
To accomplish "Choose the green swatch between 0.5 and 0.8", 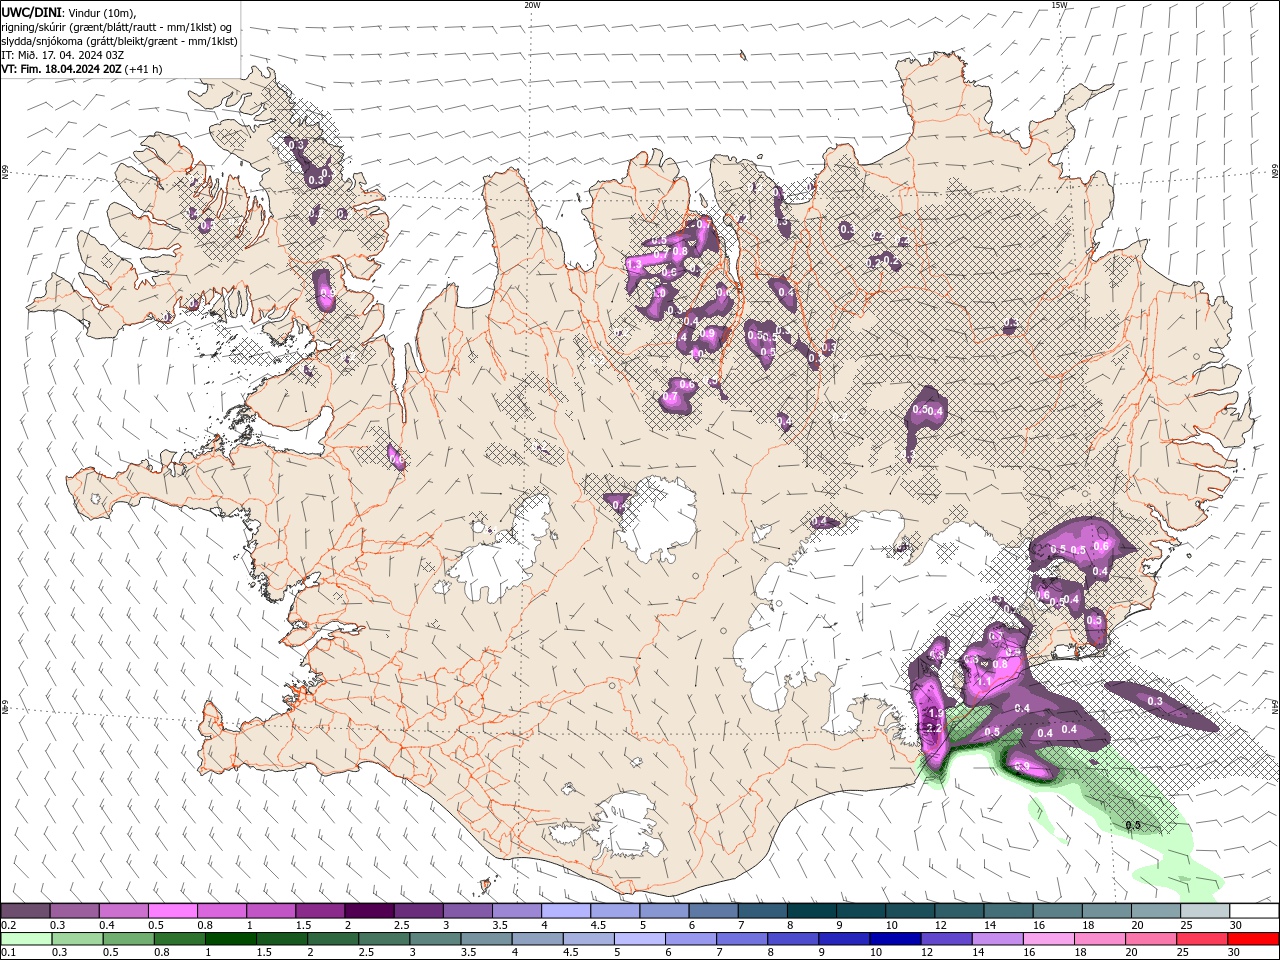I will (x=128, y=939).
